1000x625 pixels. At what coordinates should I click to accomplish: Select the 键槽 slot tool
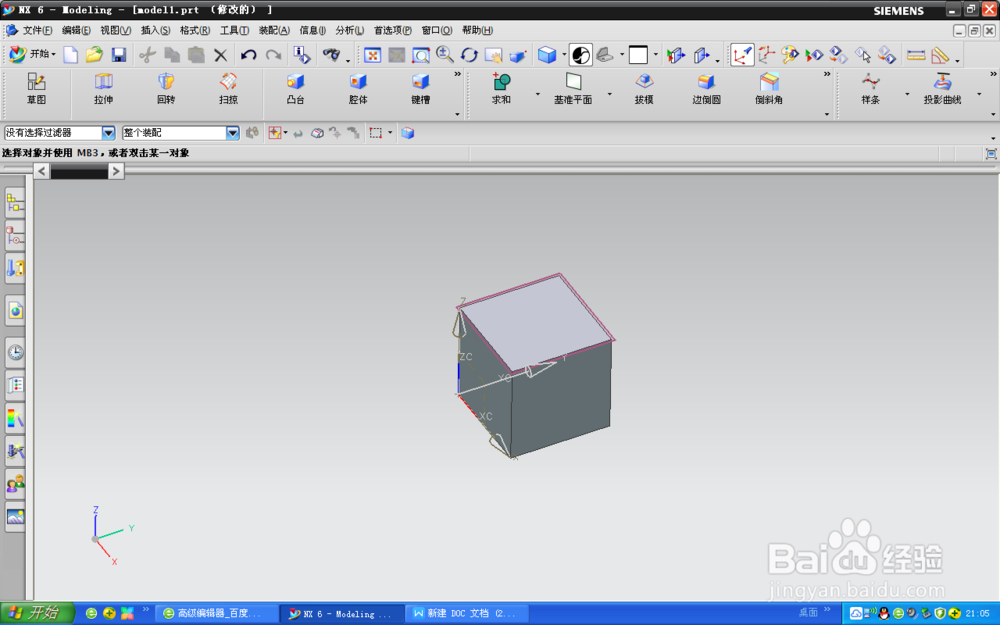pos(420,89)
